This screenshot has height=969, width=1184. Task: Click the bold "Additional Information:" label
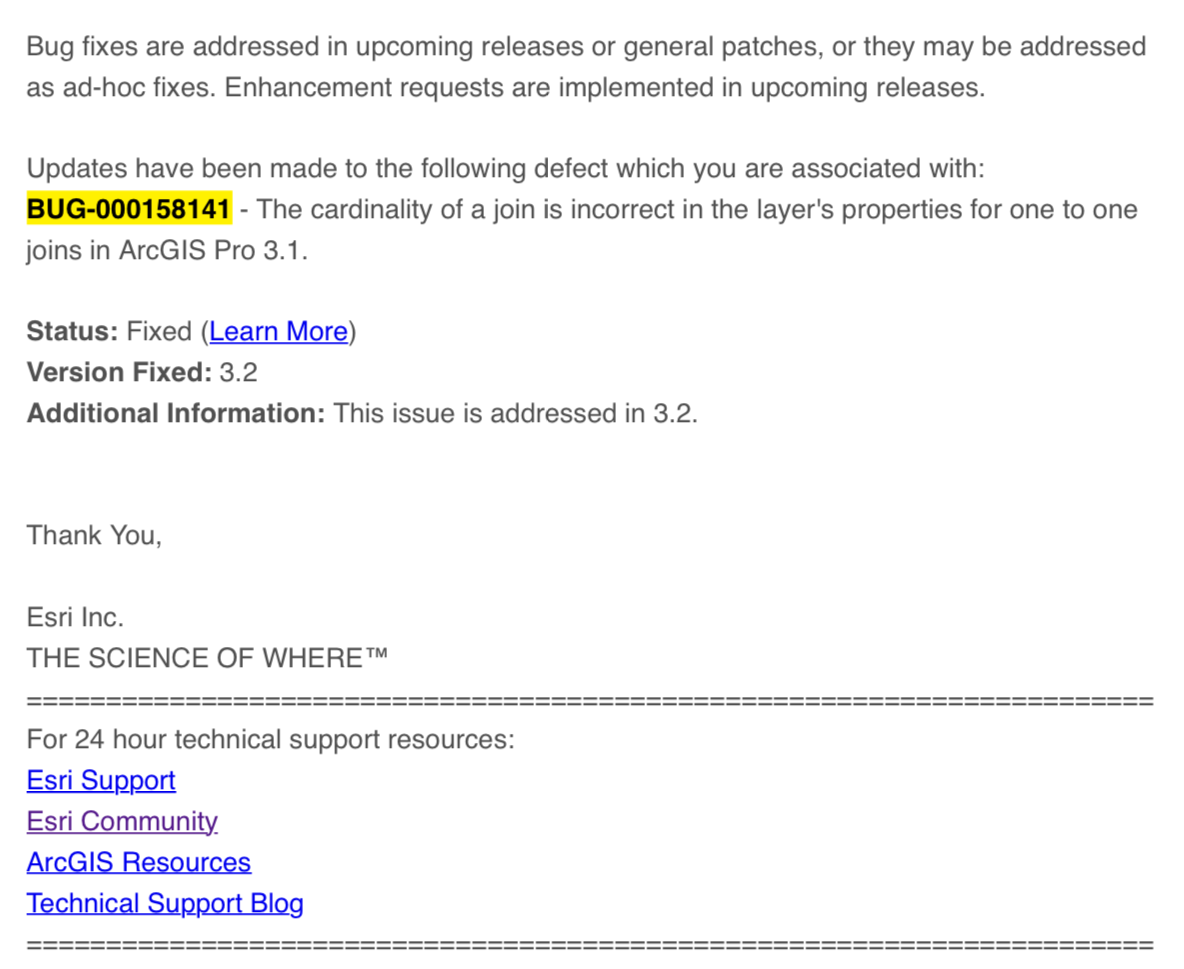[176, 414]
